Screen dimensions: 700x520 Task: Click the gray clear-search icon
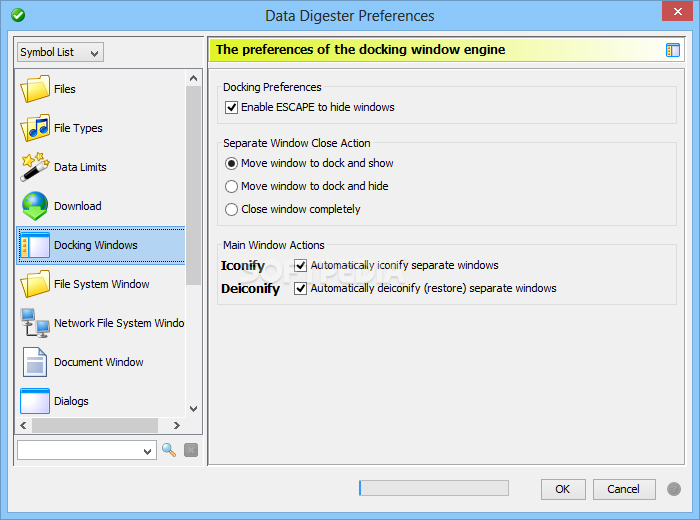pyautogui.click(x=191, y=450)
